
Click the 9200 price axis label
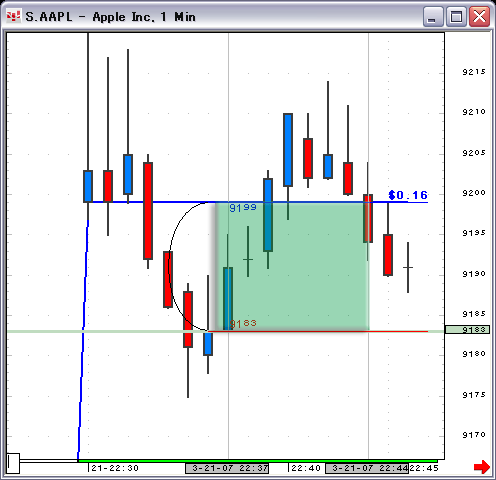[474, 193]
